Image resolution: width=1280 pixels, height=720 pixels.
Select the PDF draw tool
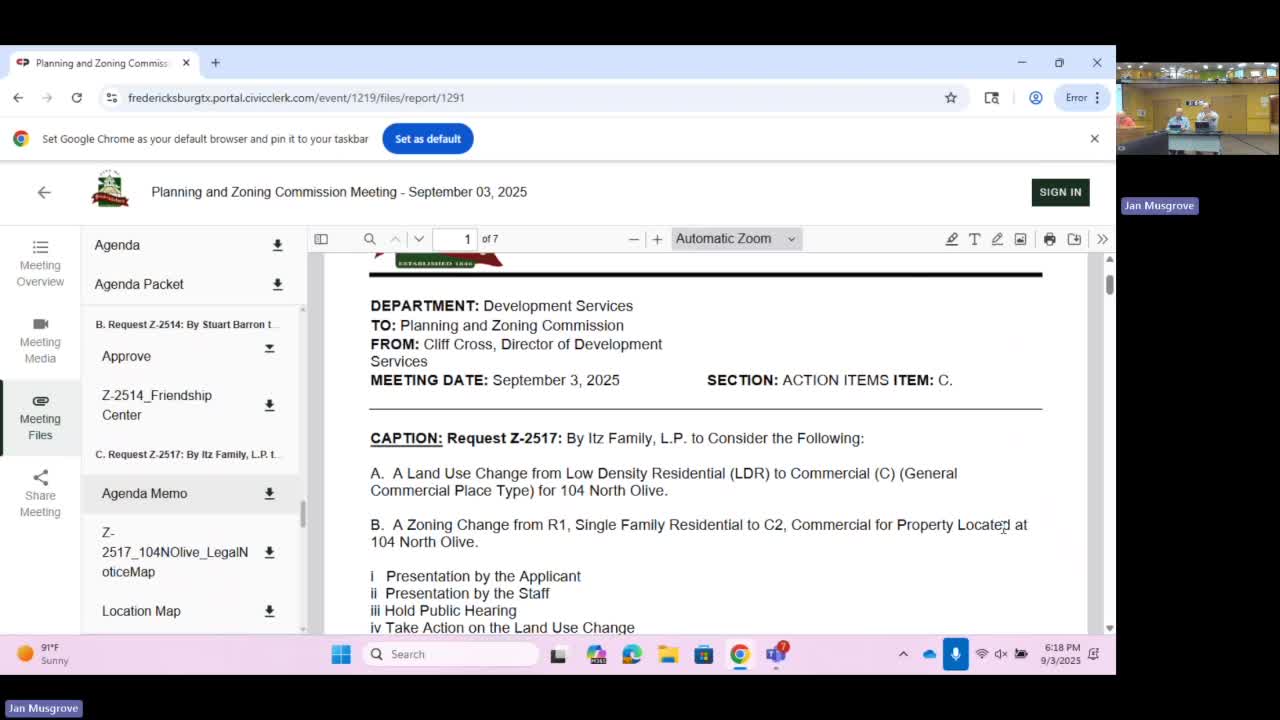(x=997, y=239)
